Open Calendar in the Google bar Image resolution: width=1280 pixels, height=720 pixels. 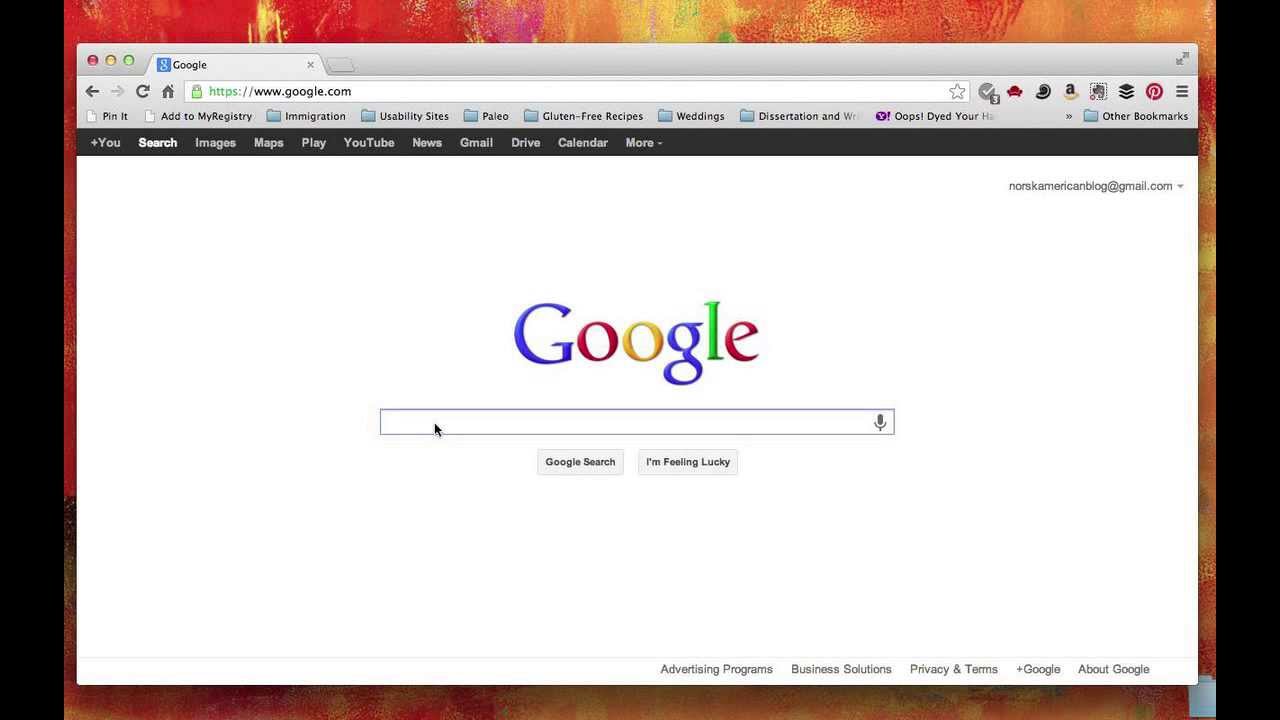click(583, 142)
